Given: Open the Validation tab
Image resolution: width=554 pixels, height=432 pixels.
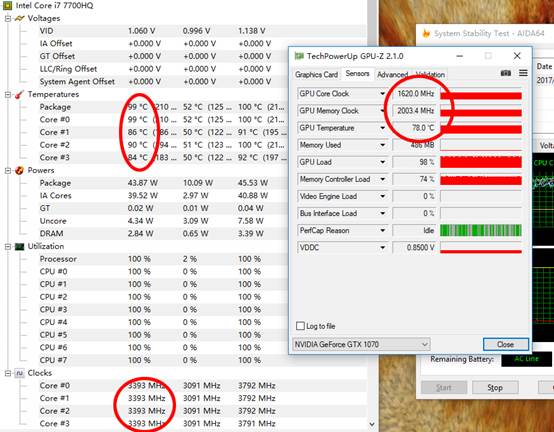Looking at the screenshot, I should tap(430, 75).
